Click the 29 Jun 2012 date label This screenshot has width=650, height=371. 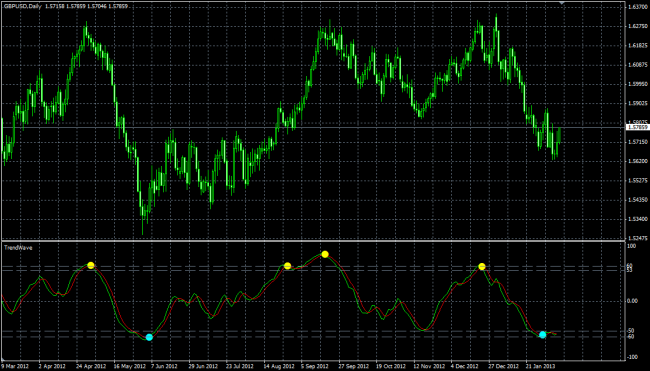203,366
